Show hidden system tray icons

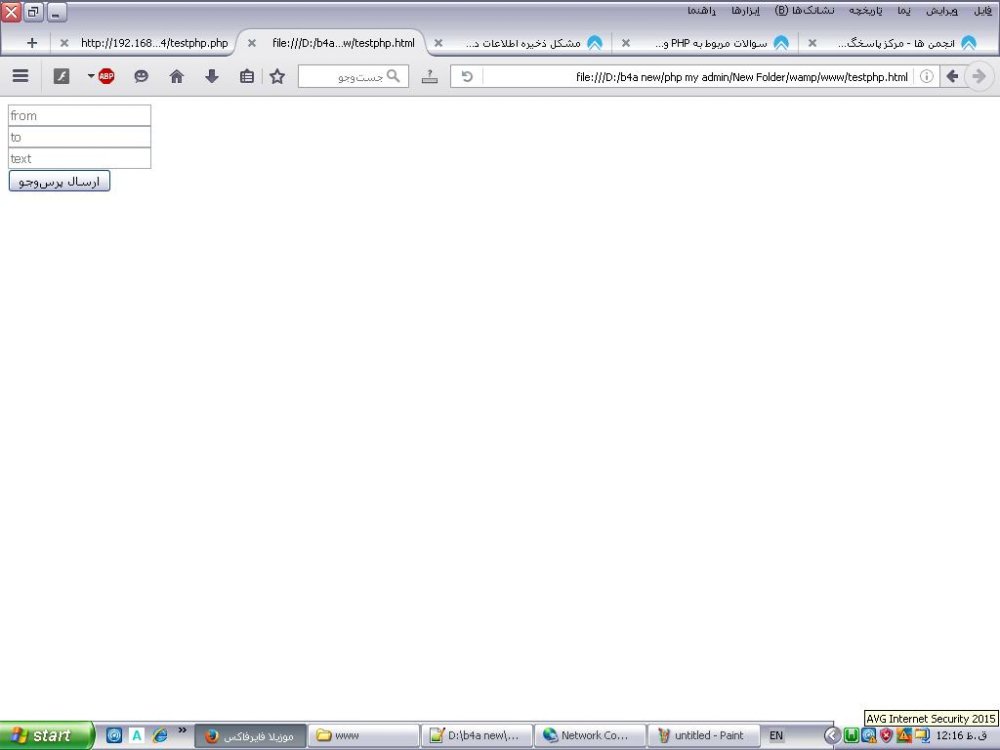click(831, 735)
